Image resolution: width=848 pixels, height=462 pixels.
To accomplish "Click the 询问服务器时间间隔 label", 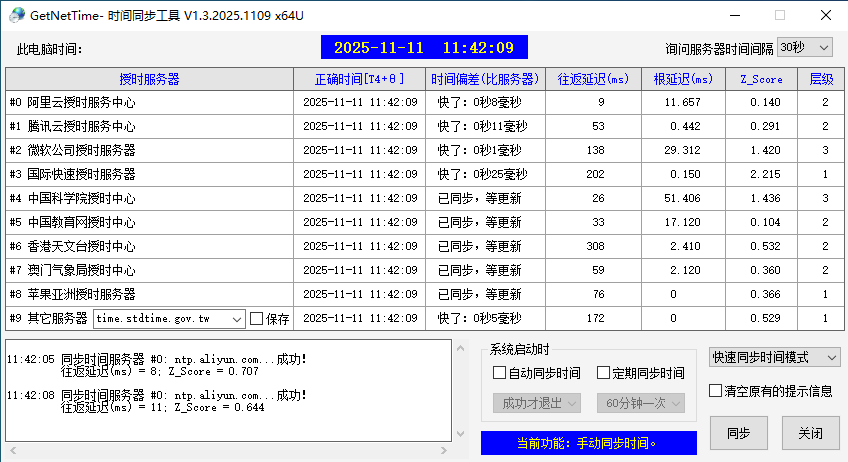I will tap(719, 49).
